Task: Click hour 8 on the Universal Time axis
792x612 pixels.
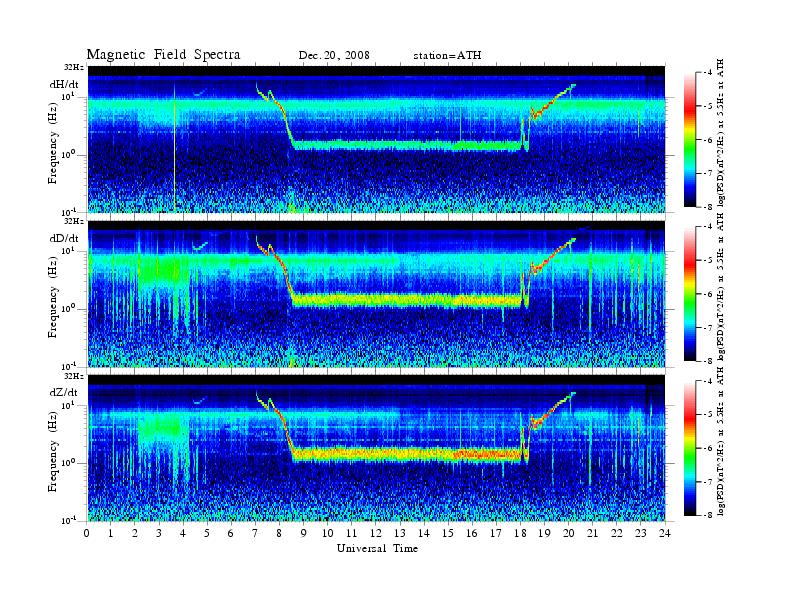Action: click(x=279, y=533)
